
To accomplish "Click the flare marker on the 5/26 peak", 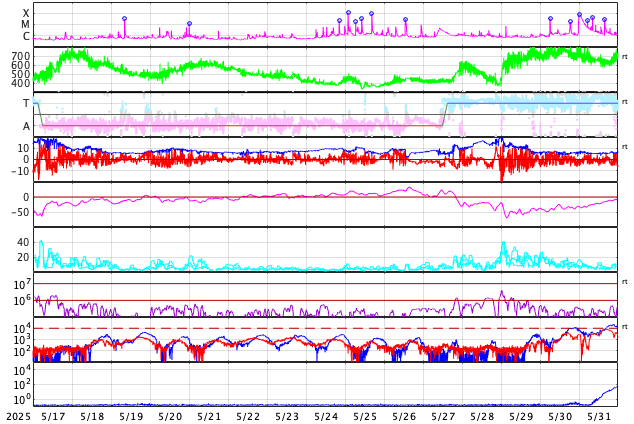I will (406, 19).
